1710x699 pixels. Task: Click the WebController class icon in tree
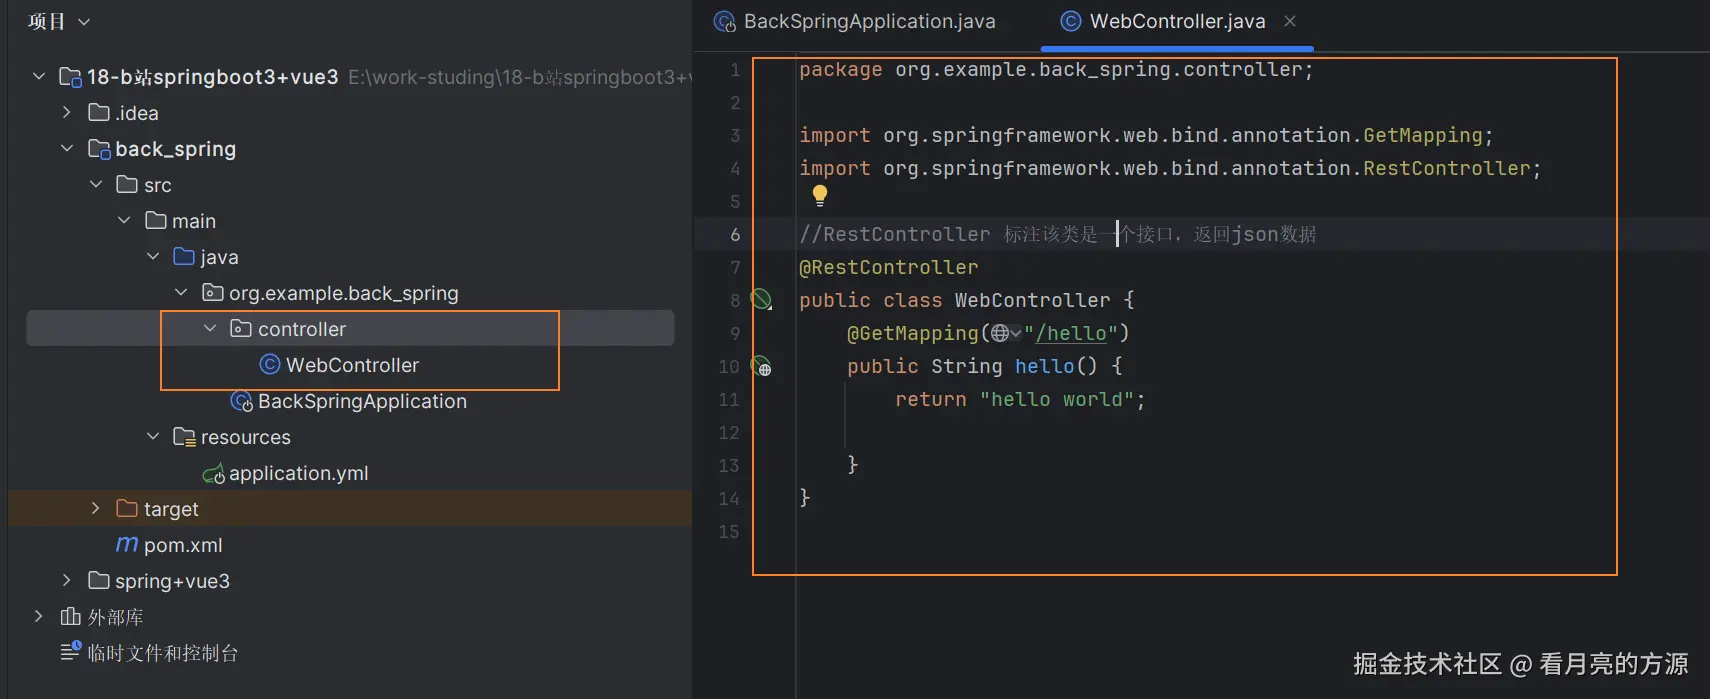coord(270,364)
